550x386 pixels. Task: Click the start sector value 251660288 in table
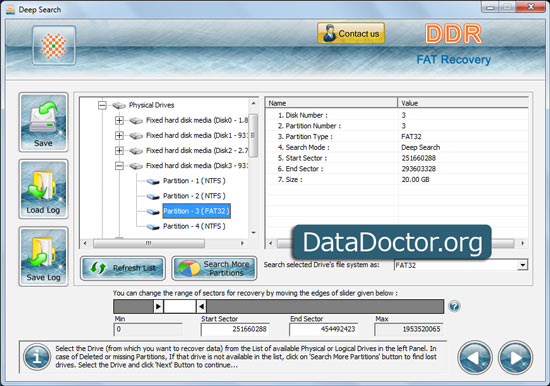click(x=418, y=158)
